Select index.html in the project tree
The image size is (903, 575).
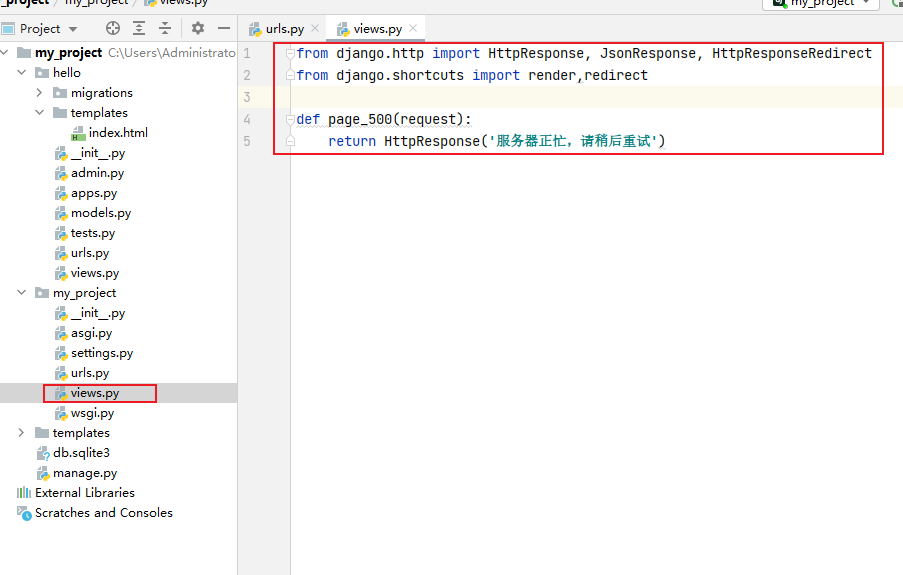click(118, 133)
